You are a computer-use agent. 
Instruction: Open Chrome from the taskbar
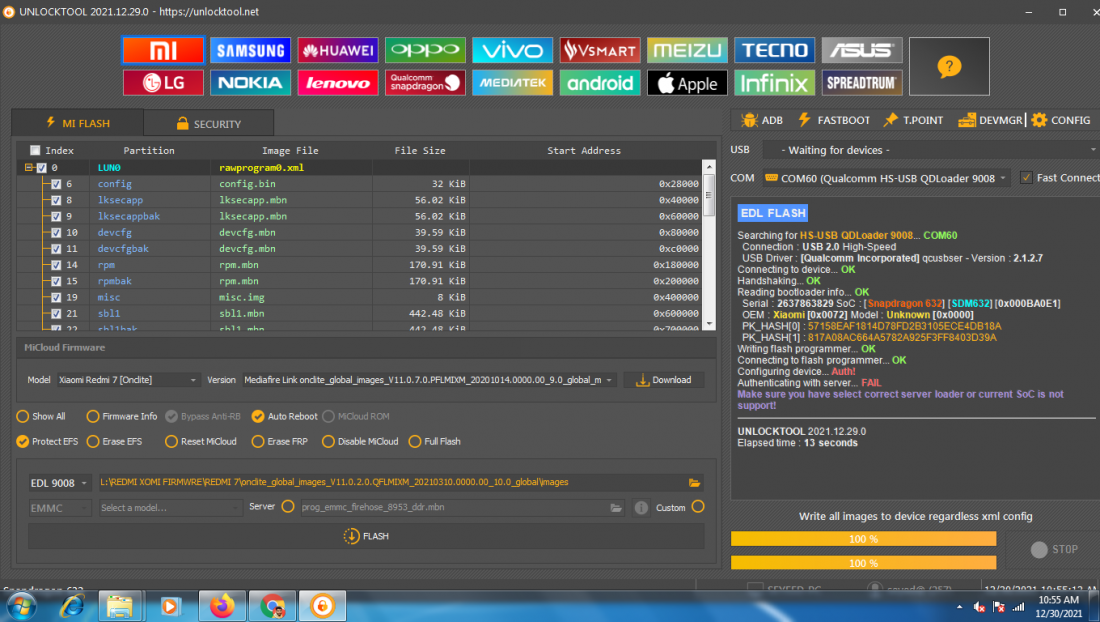(x=272, y=606)
